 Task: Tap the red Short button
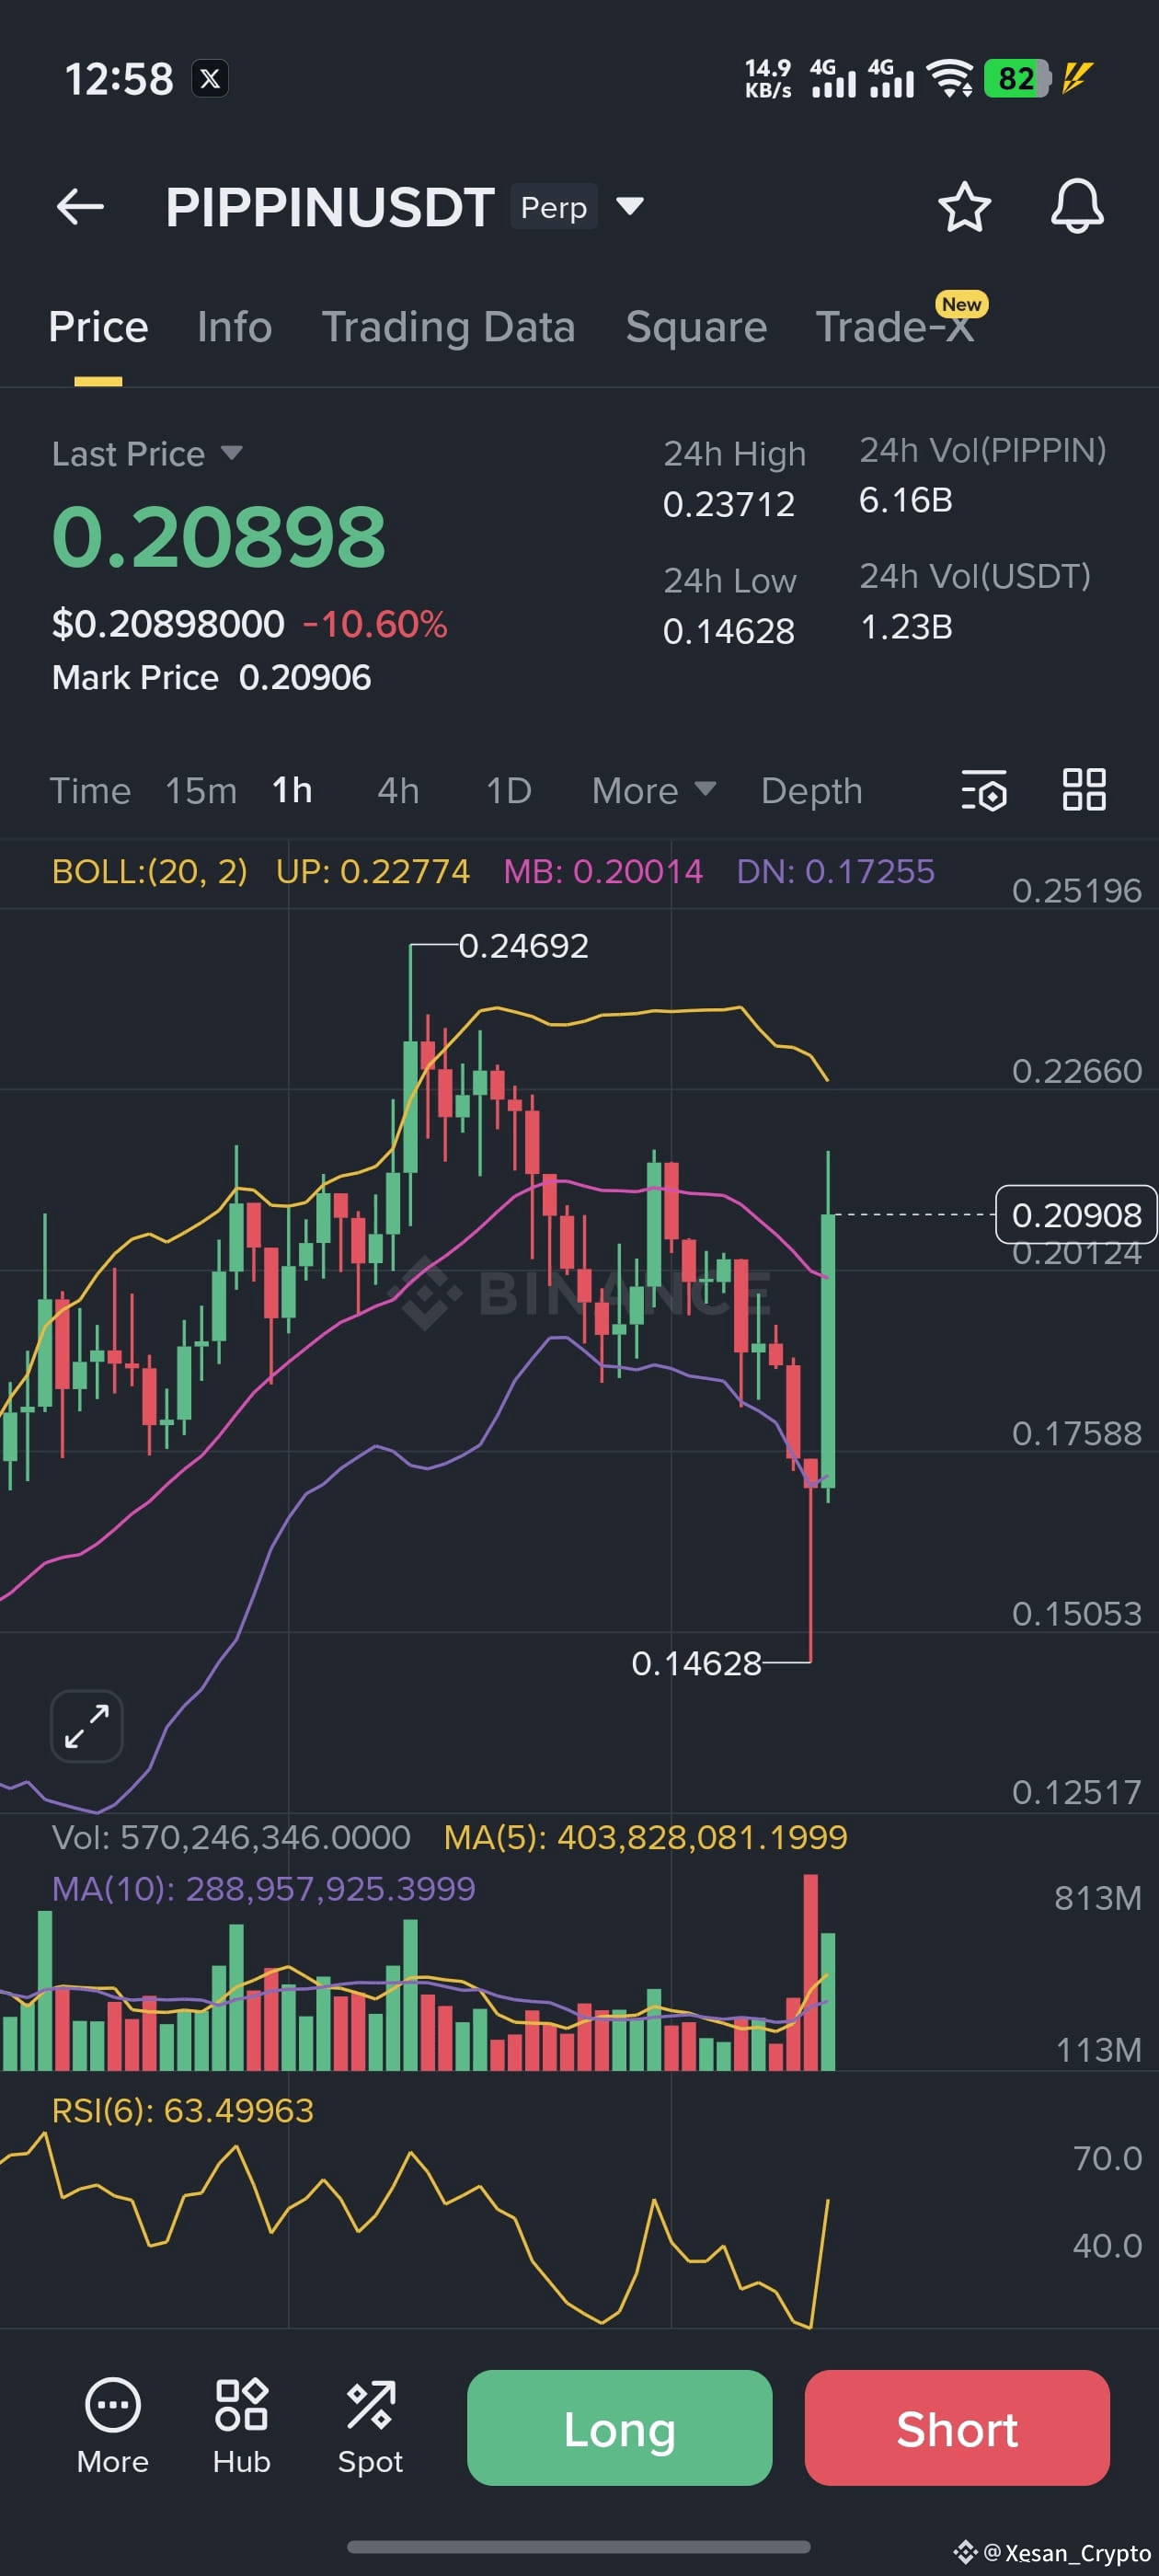(957, 2428)
